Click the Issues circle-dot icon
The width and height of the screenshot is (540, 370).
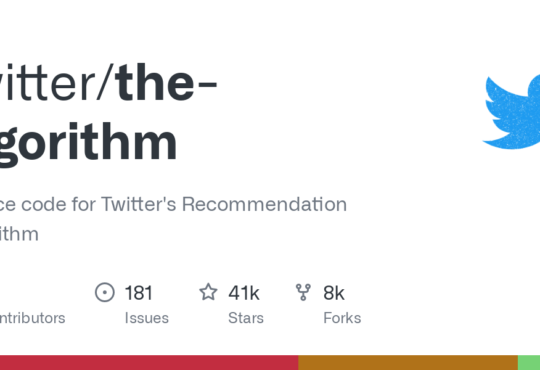tap(105, 292)
